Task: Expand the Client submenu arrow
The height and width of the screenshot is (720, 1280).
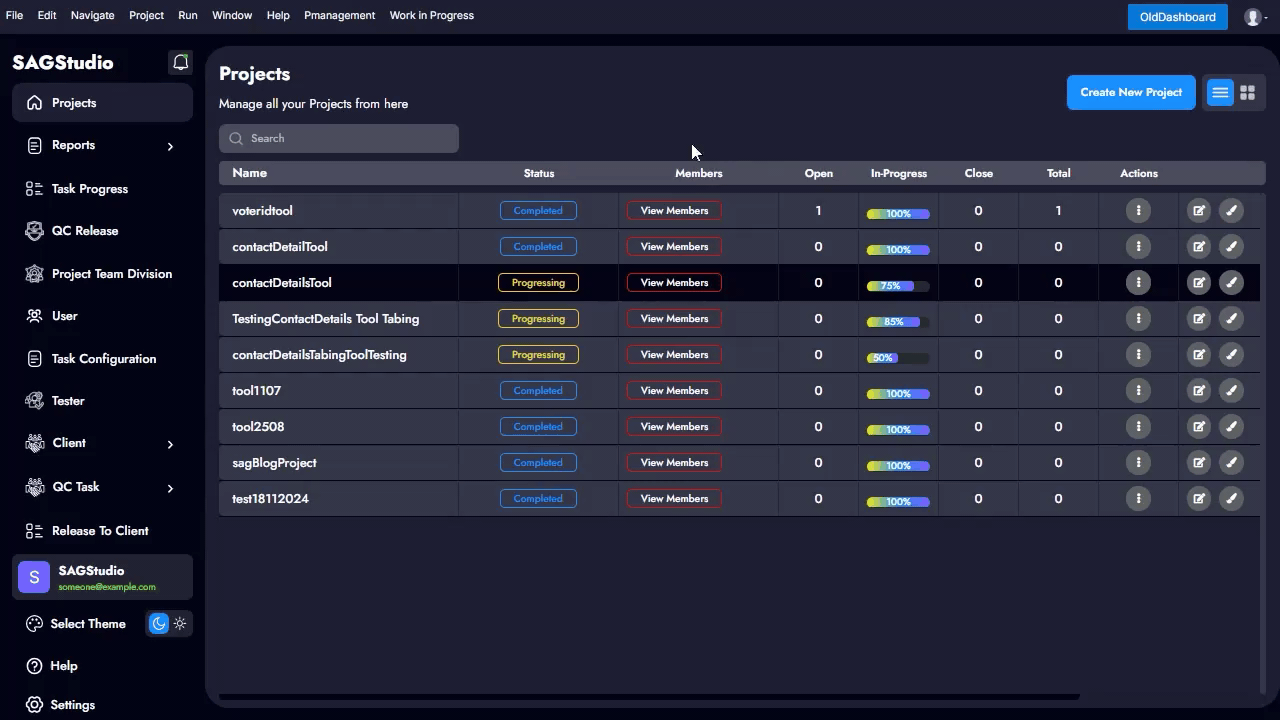Action: tap(170, 444)
